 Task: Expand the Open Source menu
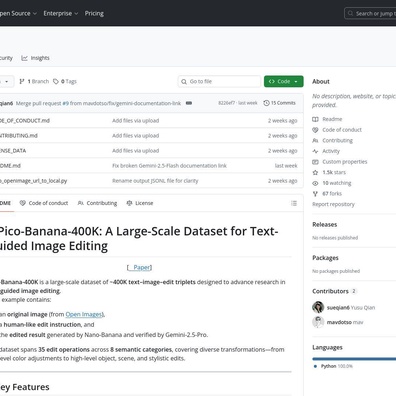tap(18, 13)
